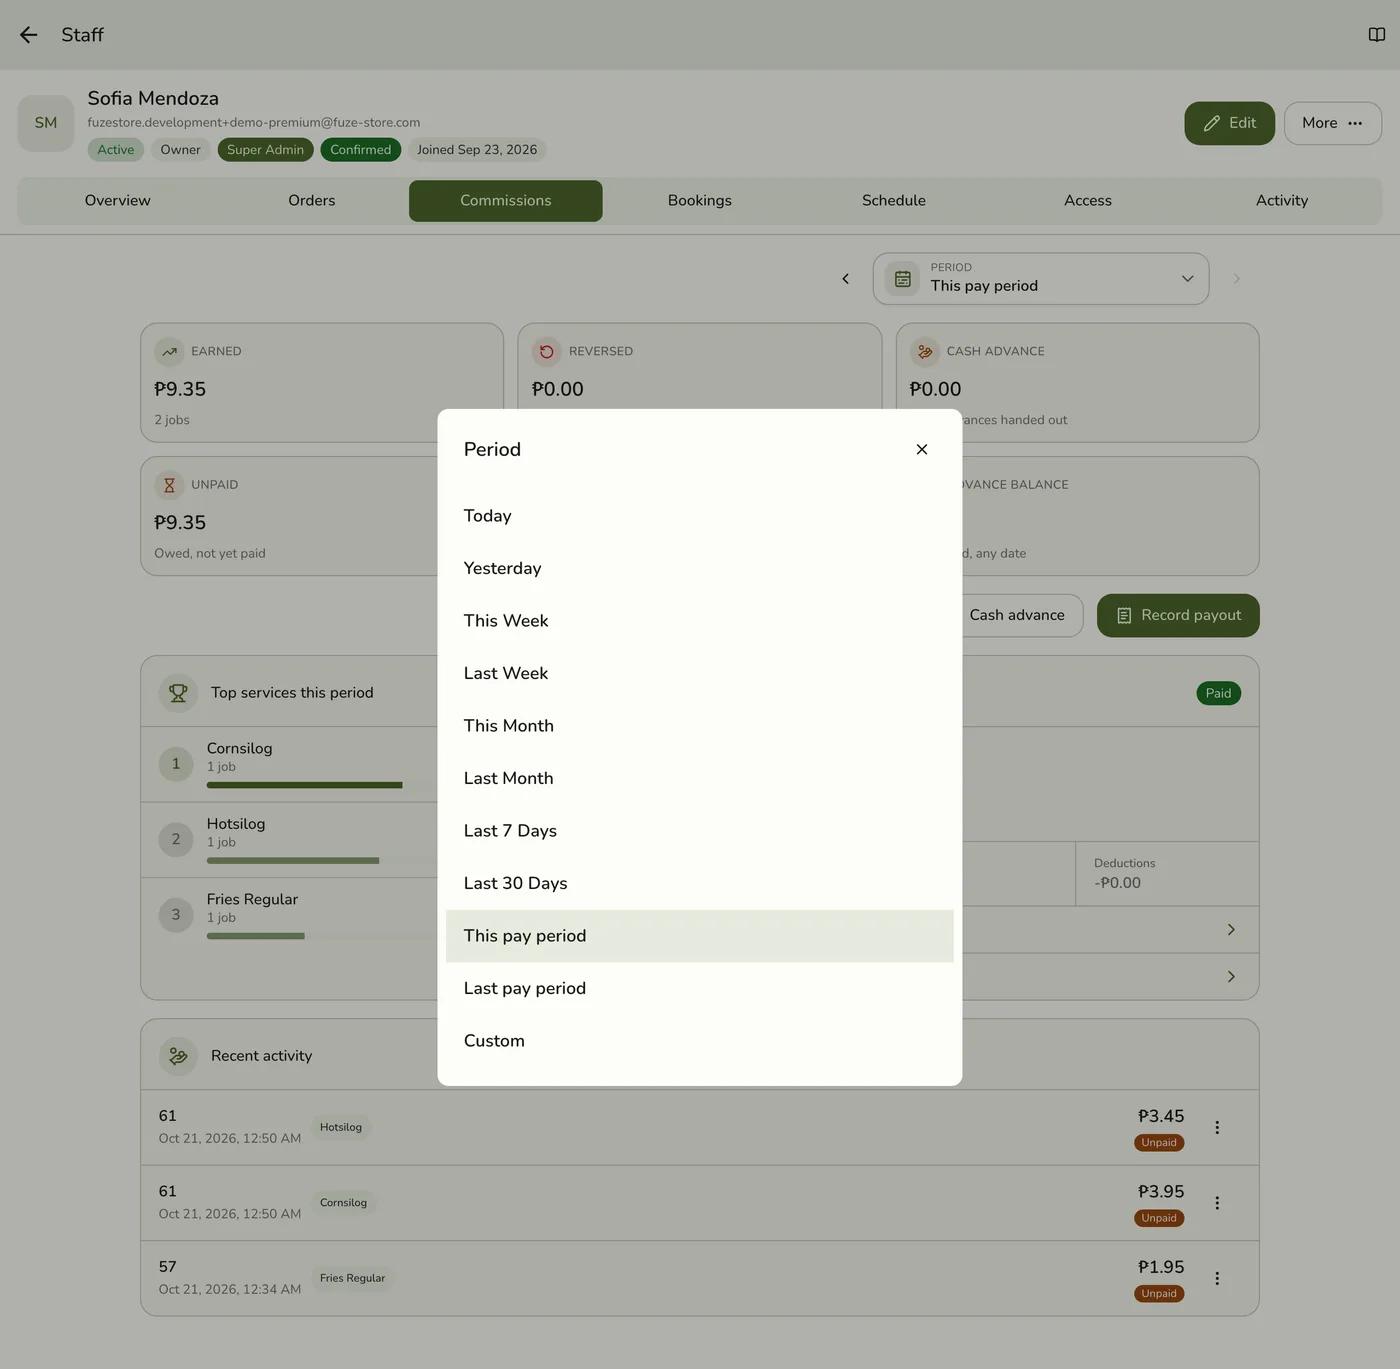Select Custom period option
This screenshot has width=1400, height=1369.
pos(700,1041)
